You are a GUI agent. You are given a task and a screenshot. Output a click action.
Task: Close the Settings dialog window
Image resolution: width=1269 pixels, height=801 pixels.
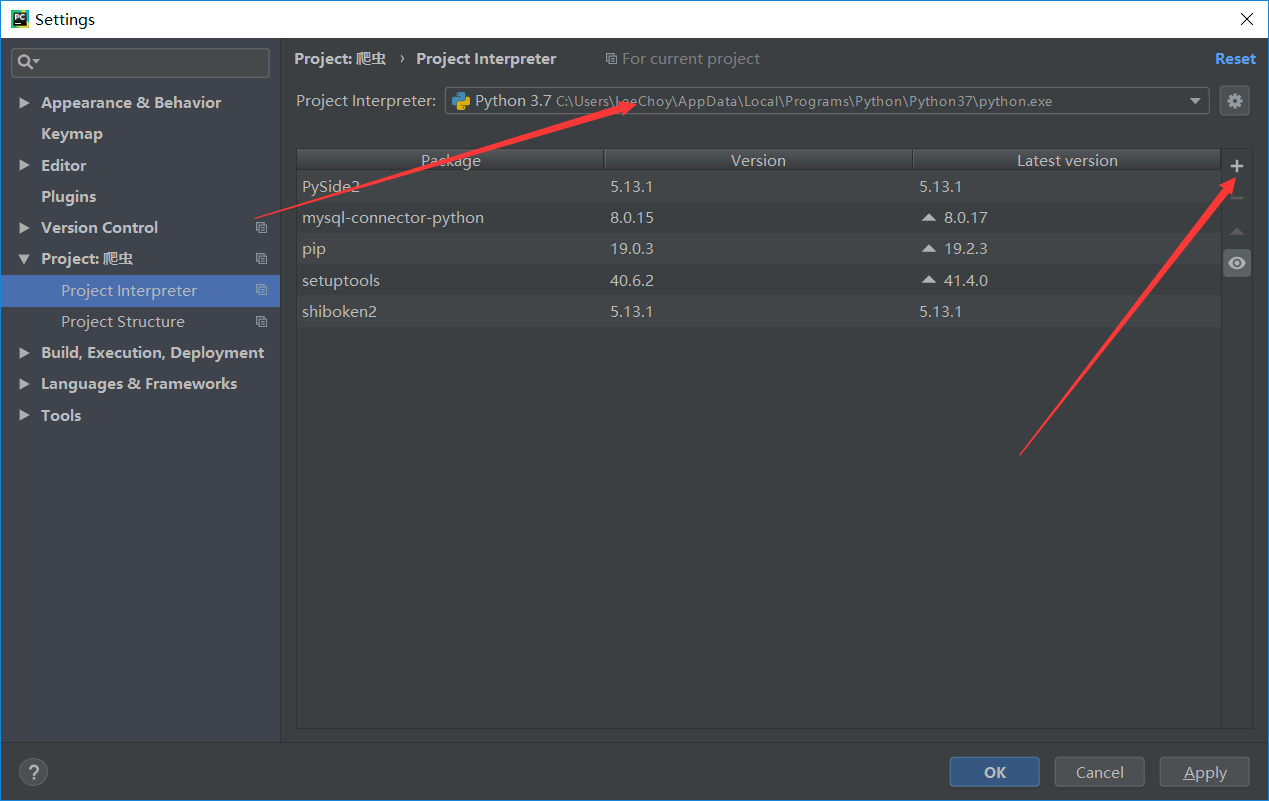click(1246, 19)
